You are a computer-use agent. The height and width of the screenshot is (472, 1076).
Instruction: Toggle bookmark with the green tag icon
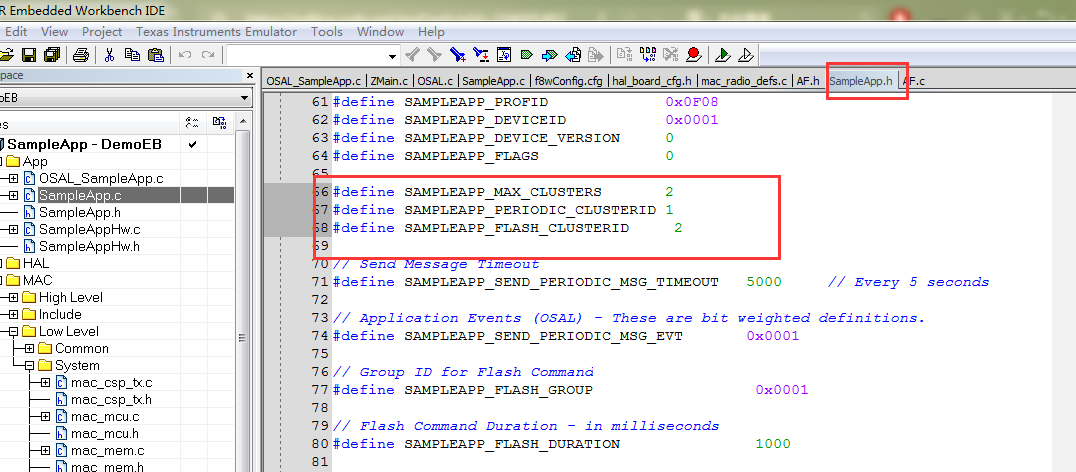tap(527, 55)
